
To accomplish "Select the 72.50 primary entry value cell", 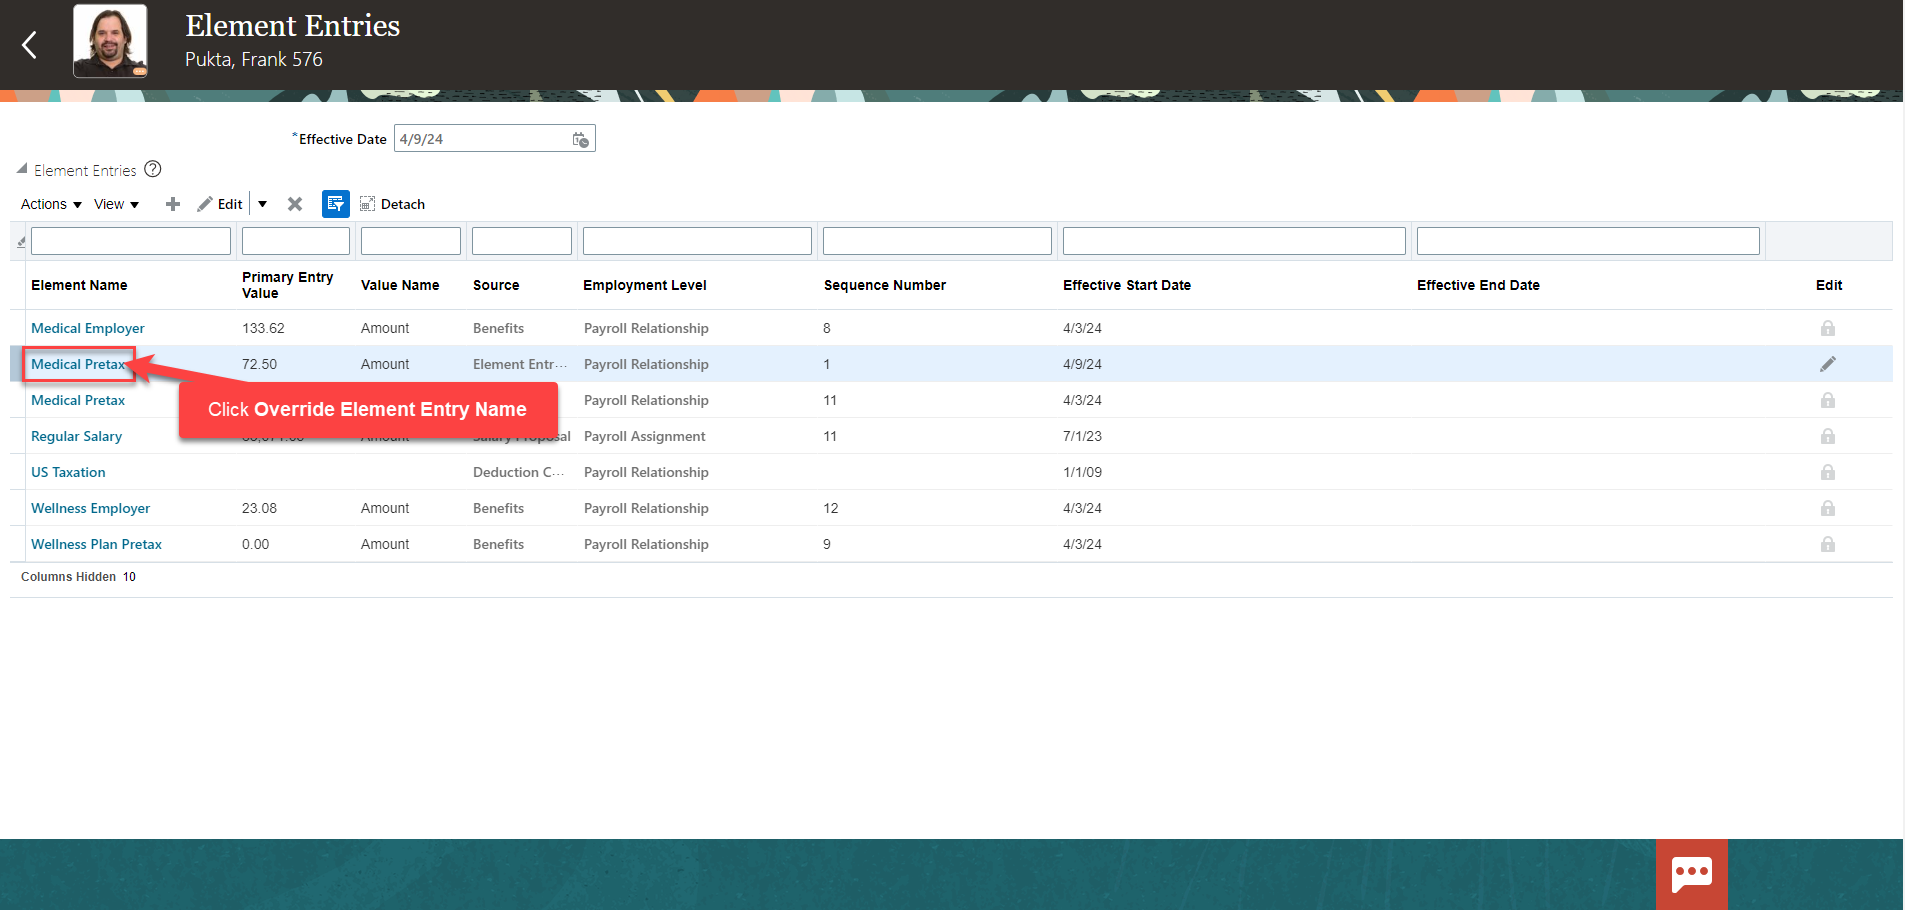I will [x=259, y=364].
